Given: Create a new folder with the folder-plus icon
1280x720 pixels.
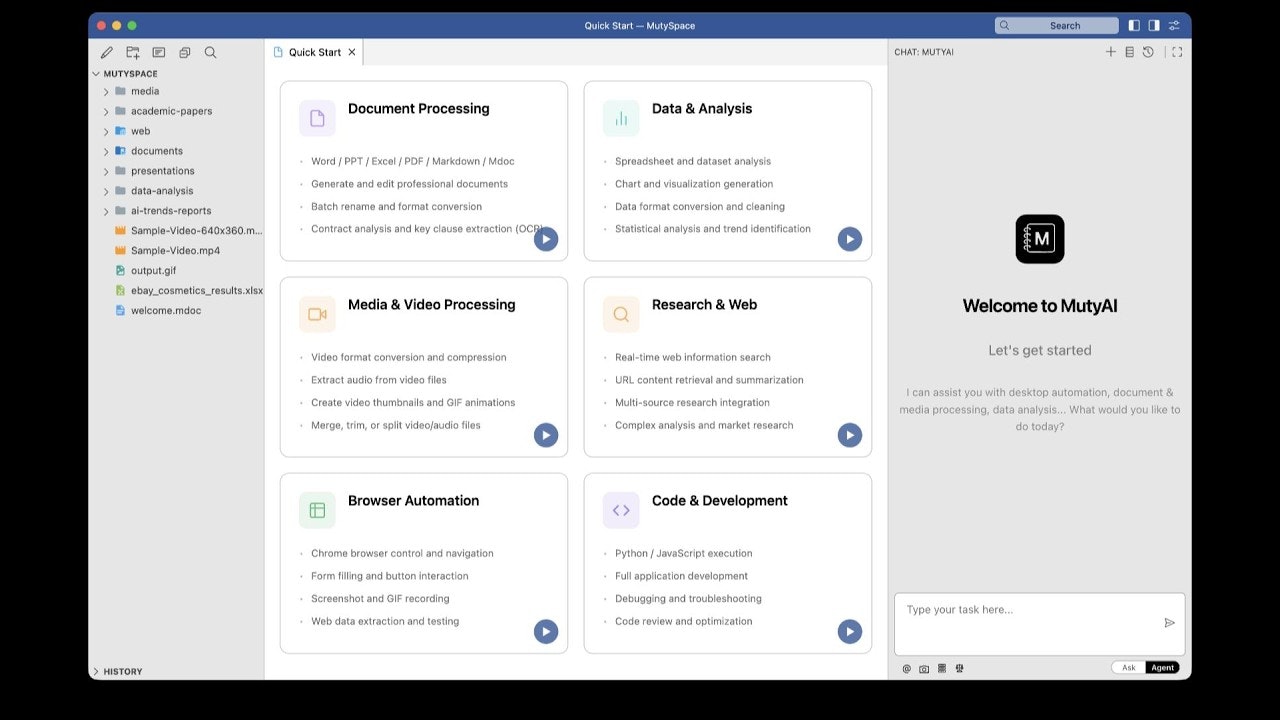Looking at the screenshot, I should 133,52.
